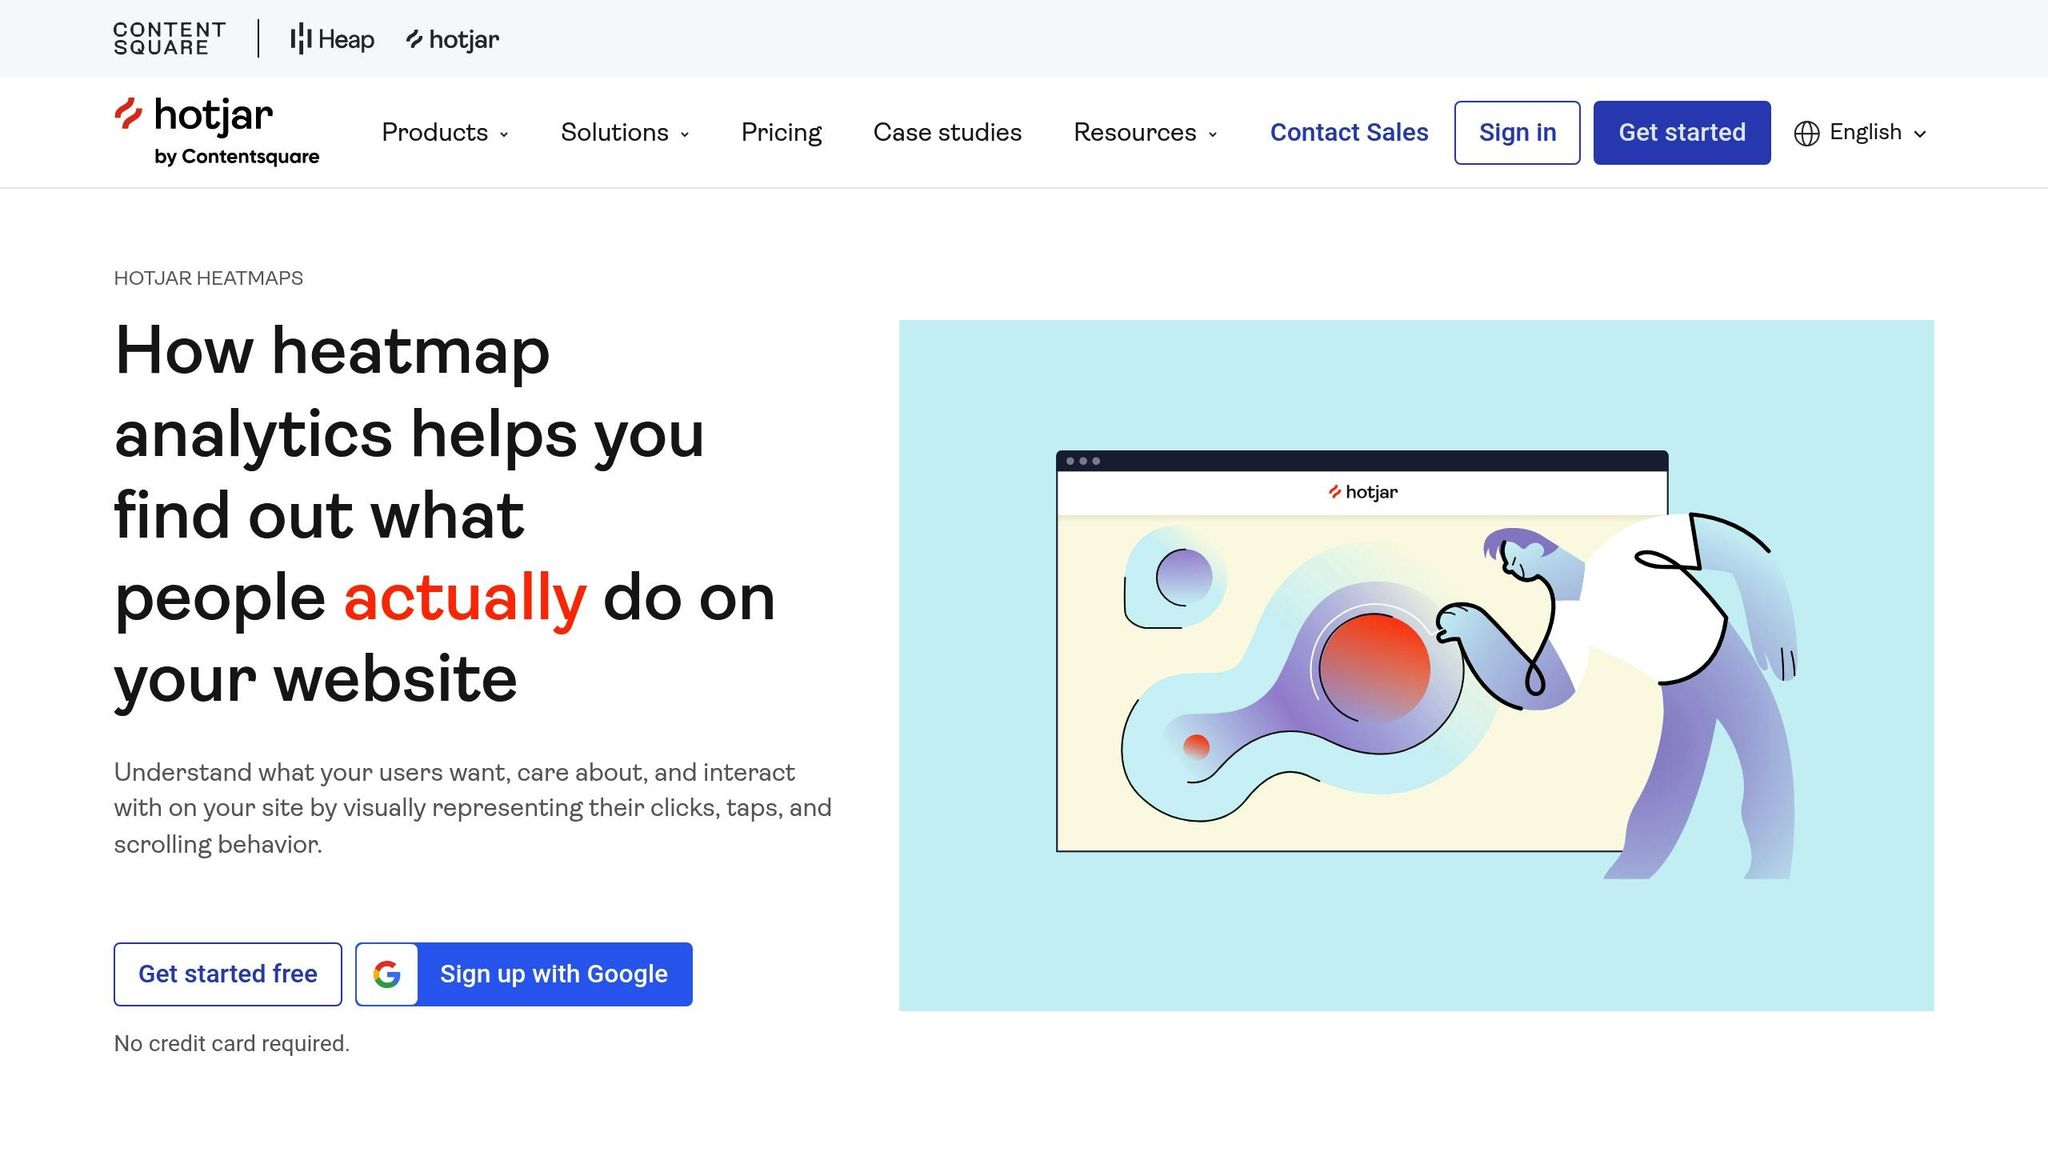Click the Heap logo in top bar
This screenshot has width=2048, height=1152.
click(x=332, y=39)
